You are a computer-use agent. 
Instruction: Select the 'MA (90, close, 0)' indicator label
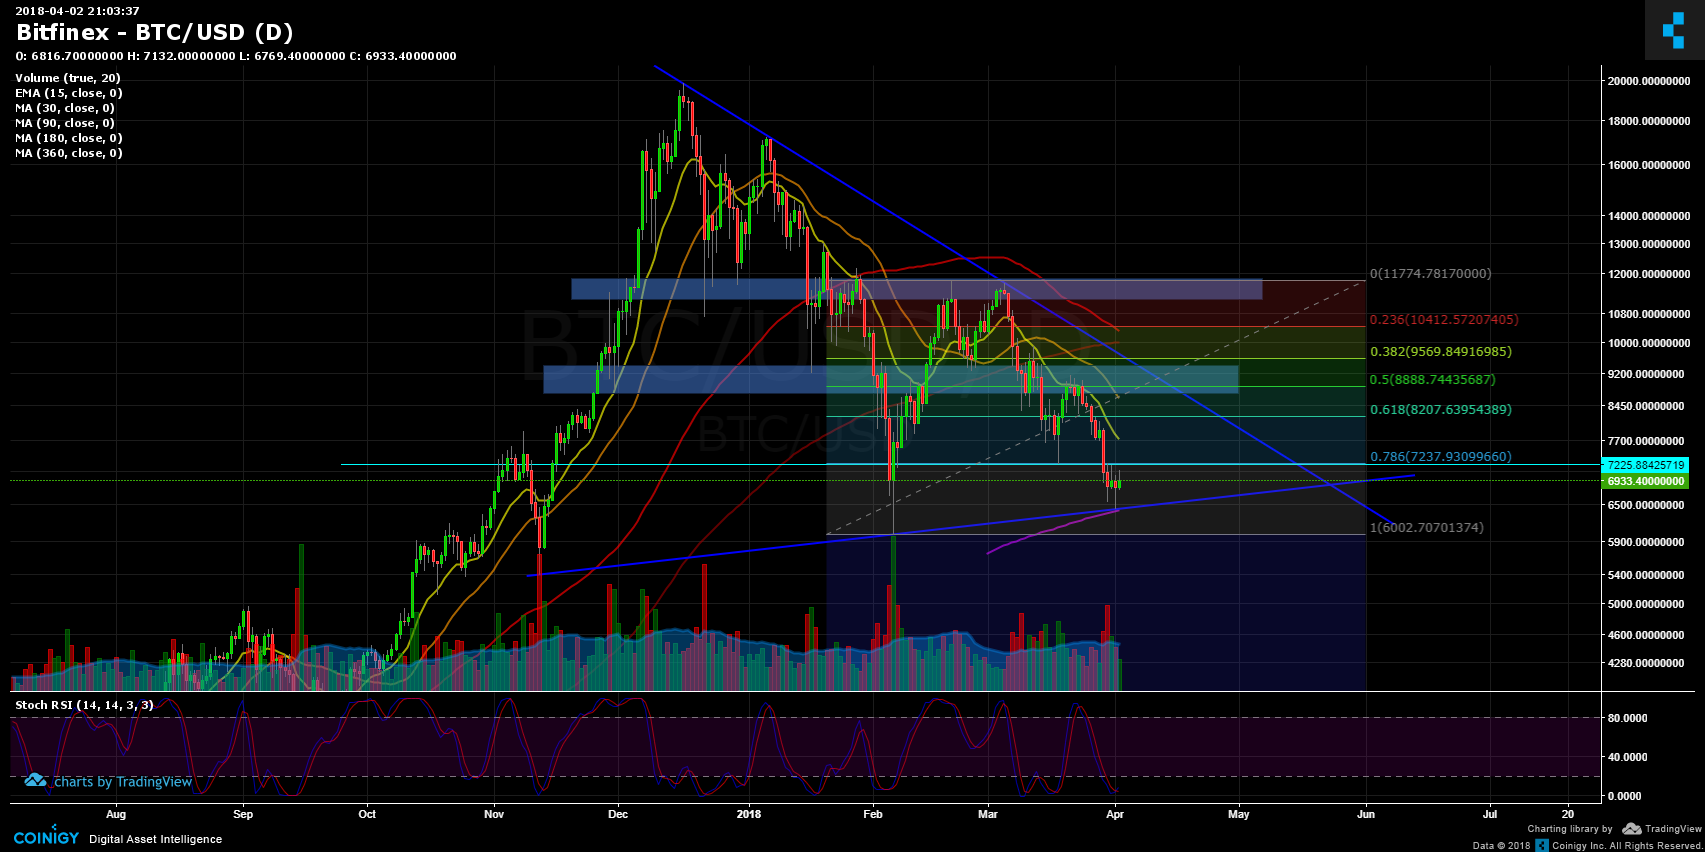65,123
